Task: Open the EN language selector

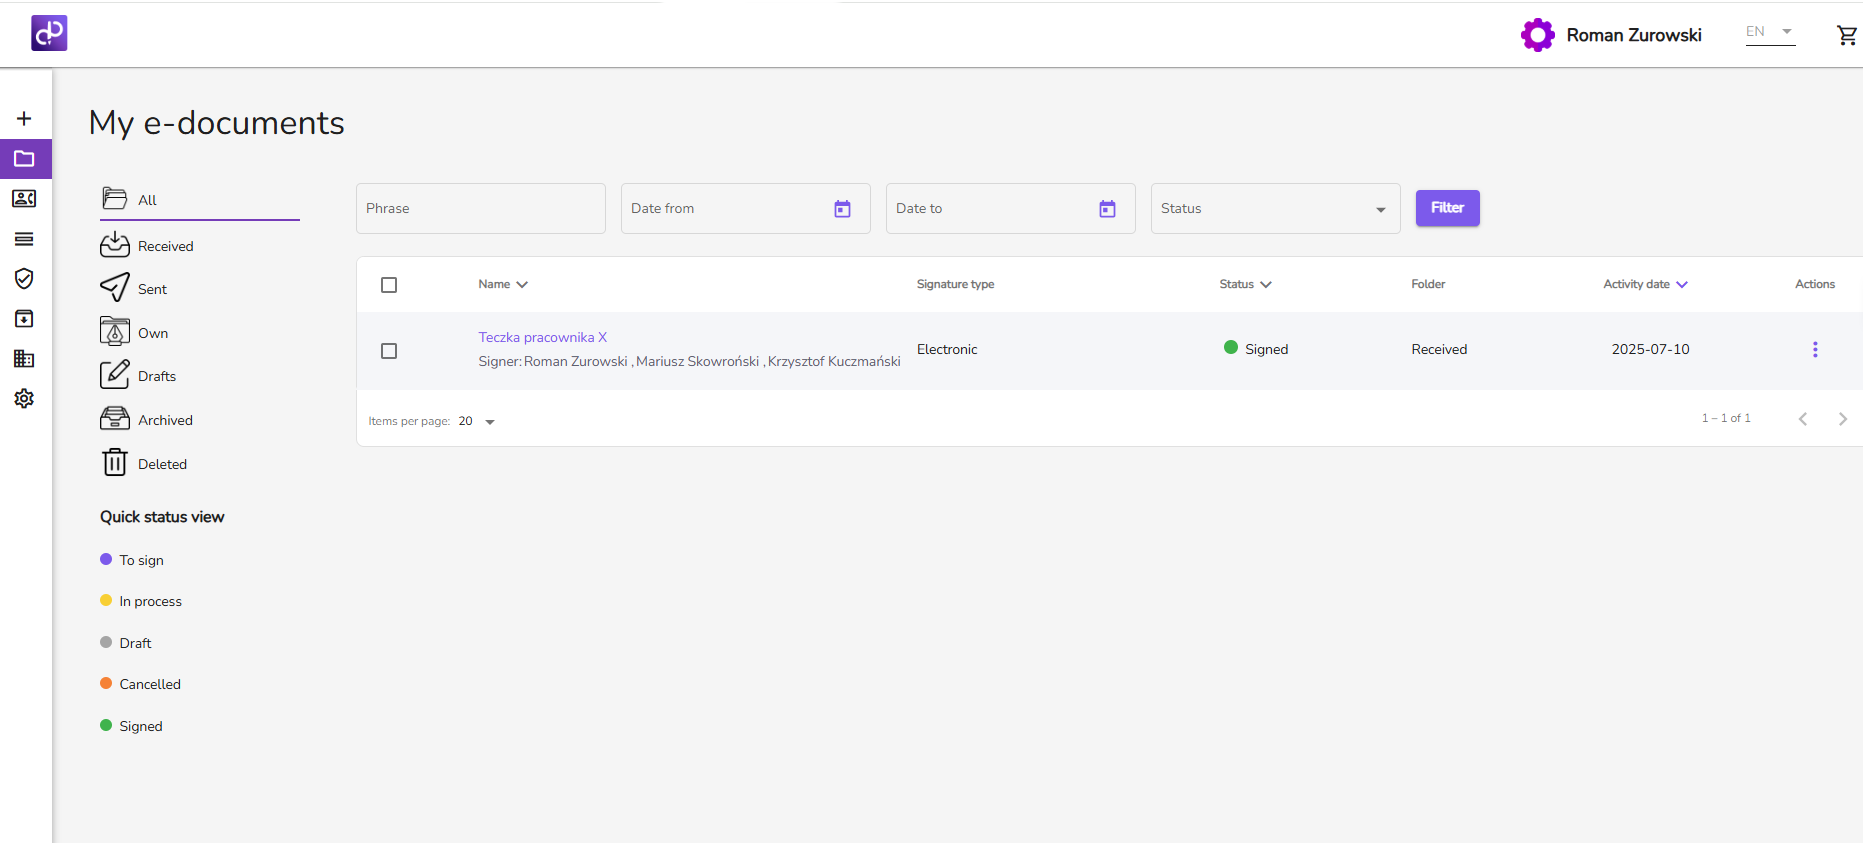Action: pos(1769,32)
